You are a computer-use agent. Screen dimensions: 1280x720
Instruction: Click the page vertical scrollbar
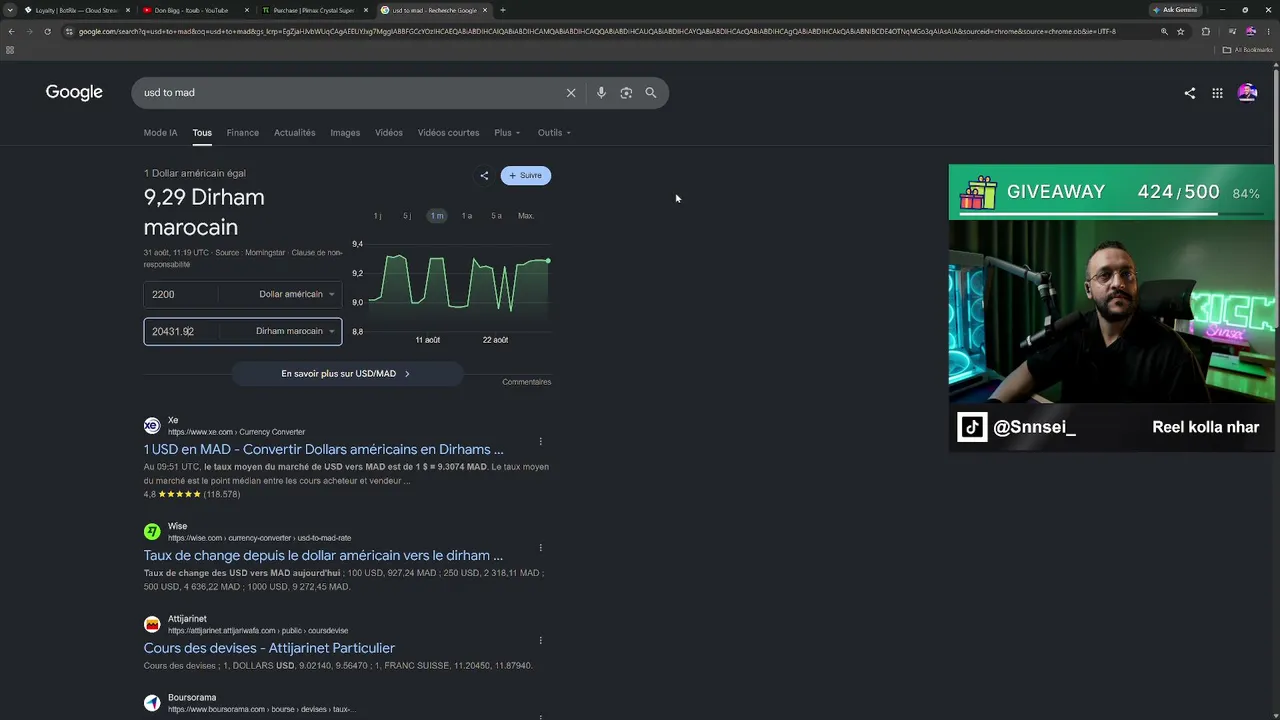(x=1276, y=390)
